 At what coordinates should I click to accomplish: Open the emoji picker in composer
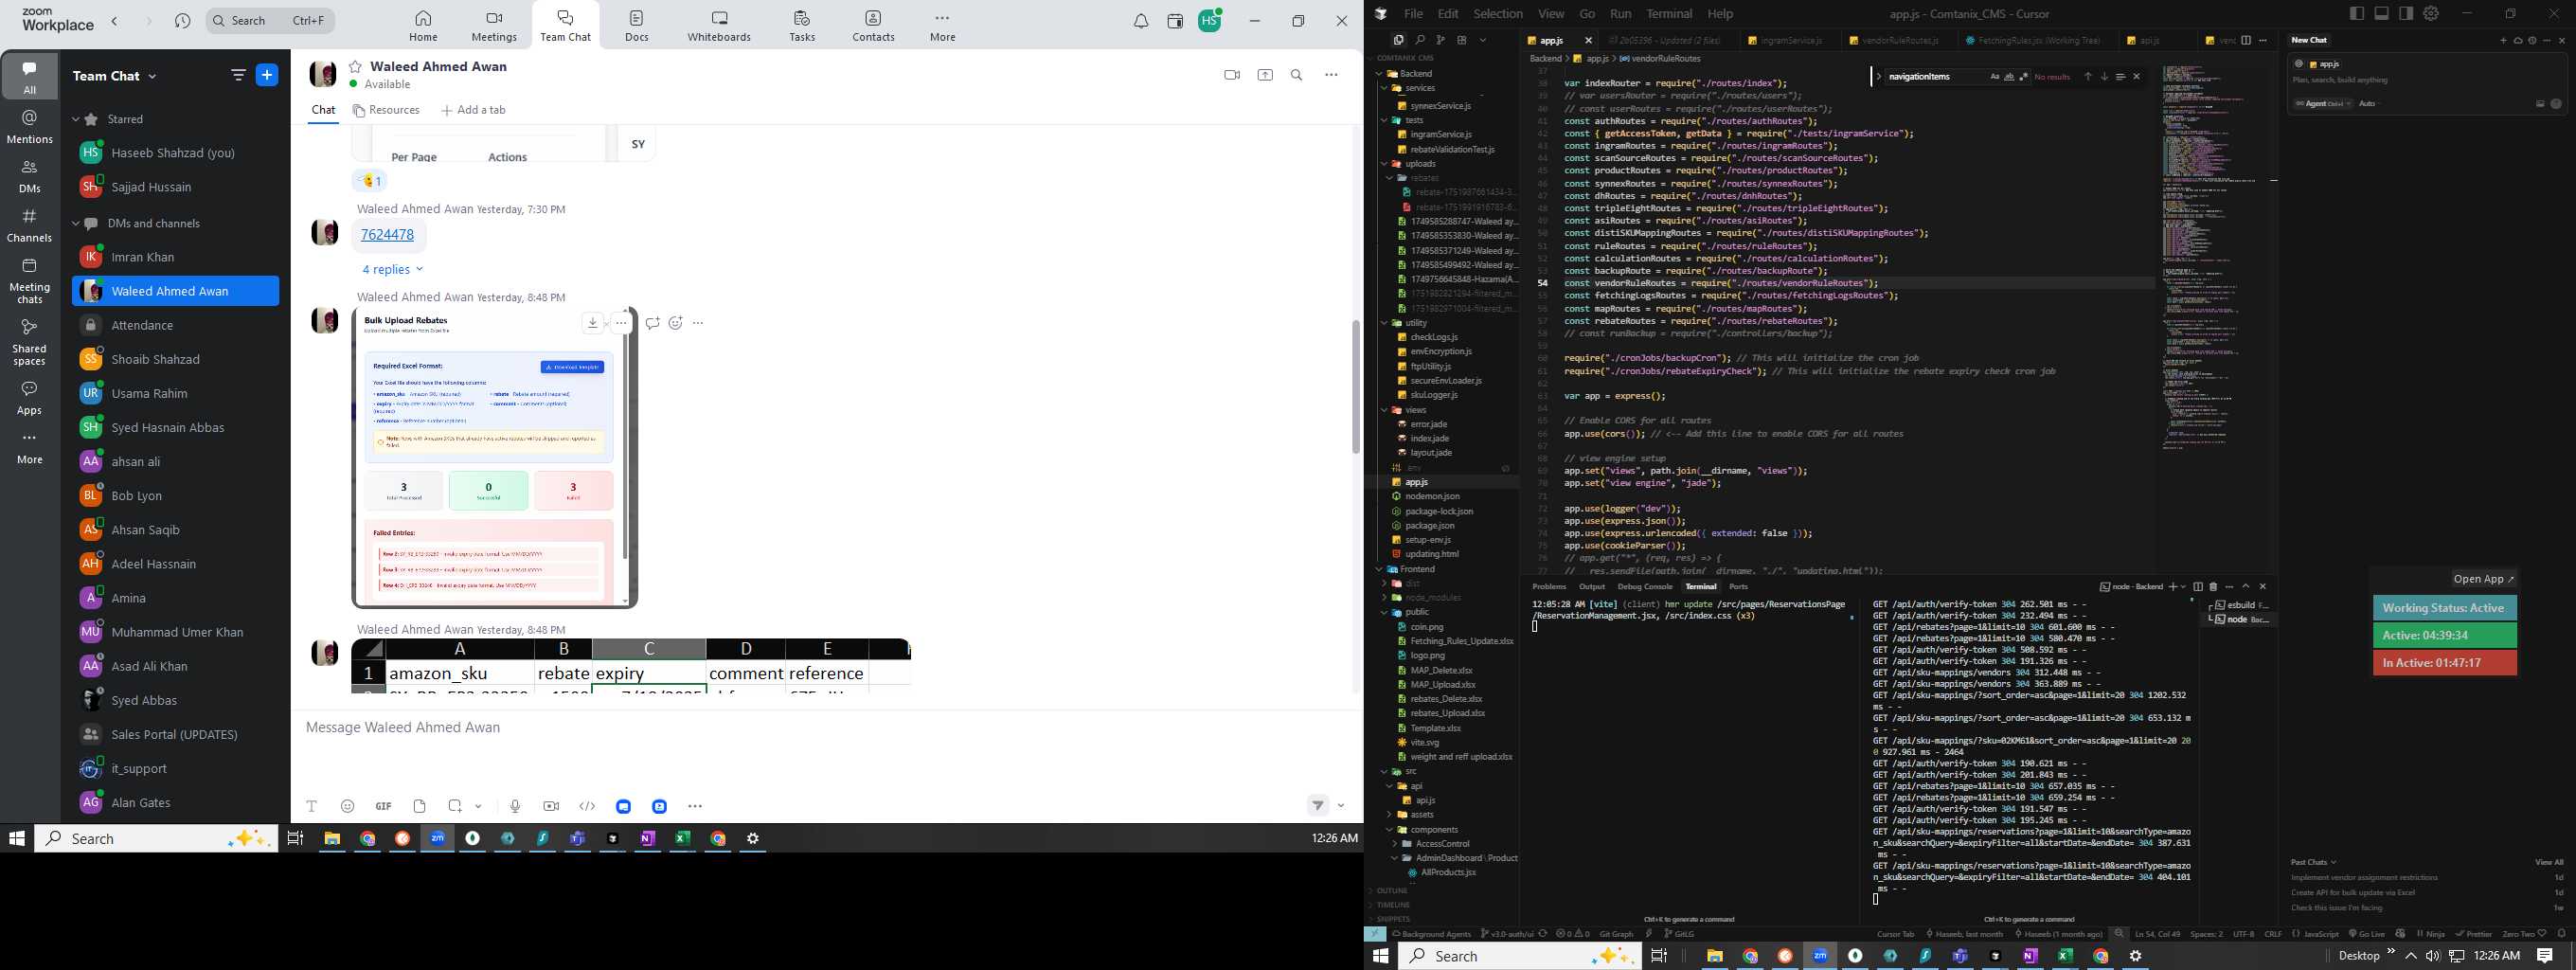347,806
